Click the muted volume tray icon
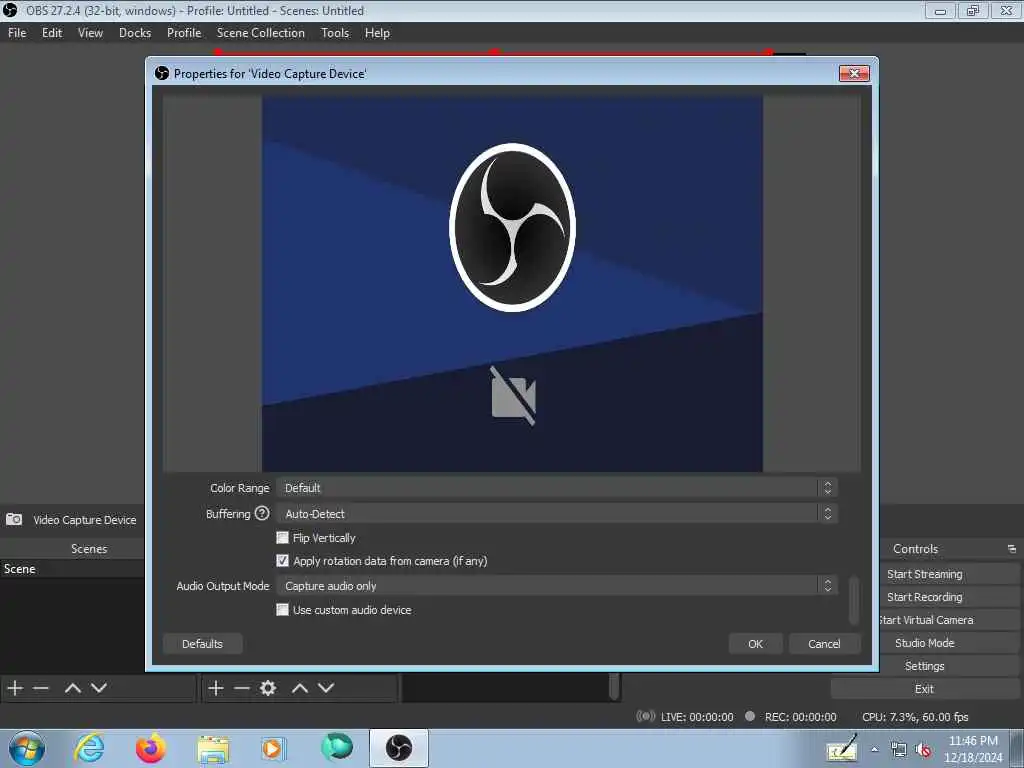Image resolution: width=1024 pixels, height=768 pixels. click(923, 750)
